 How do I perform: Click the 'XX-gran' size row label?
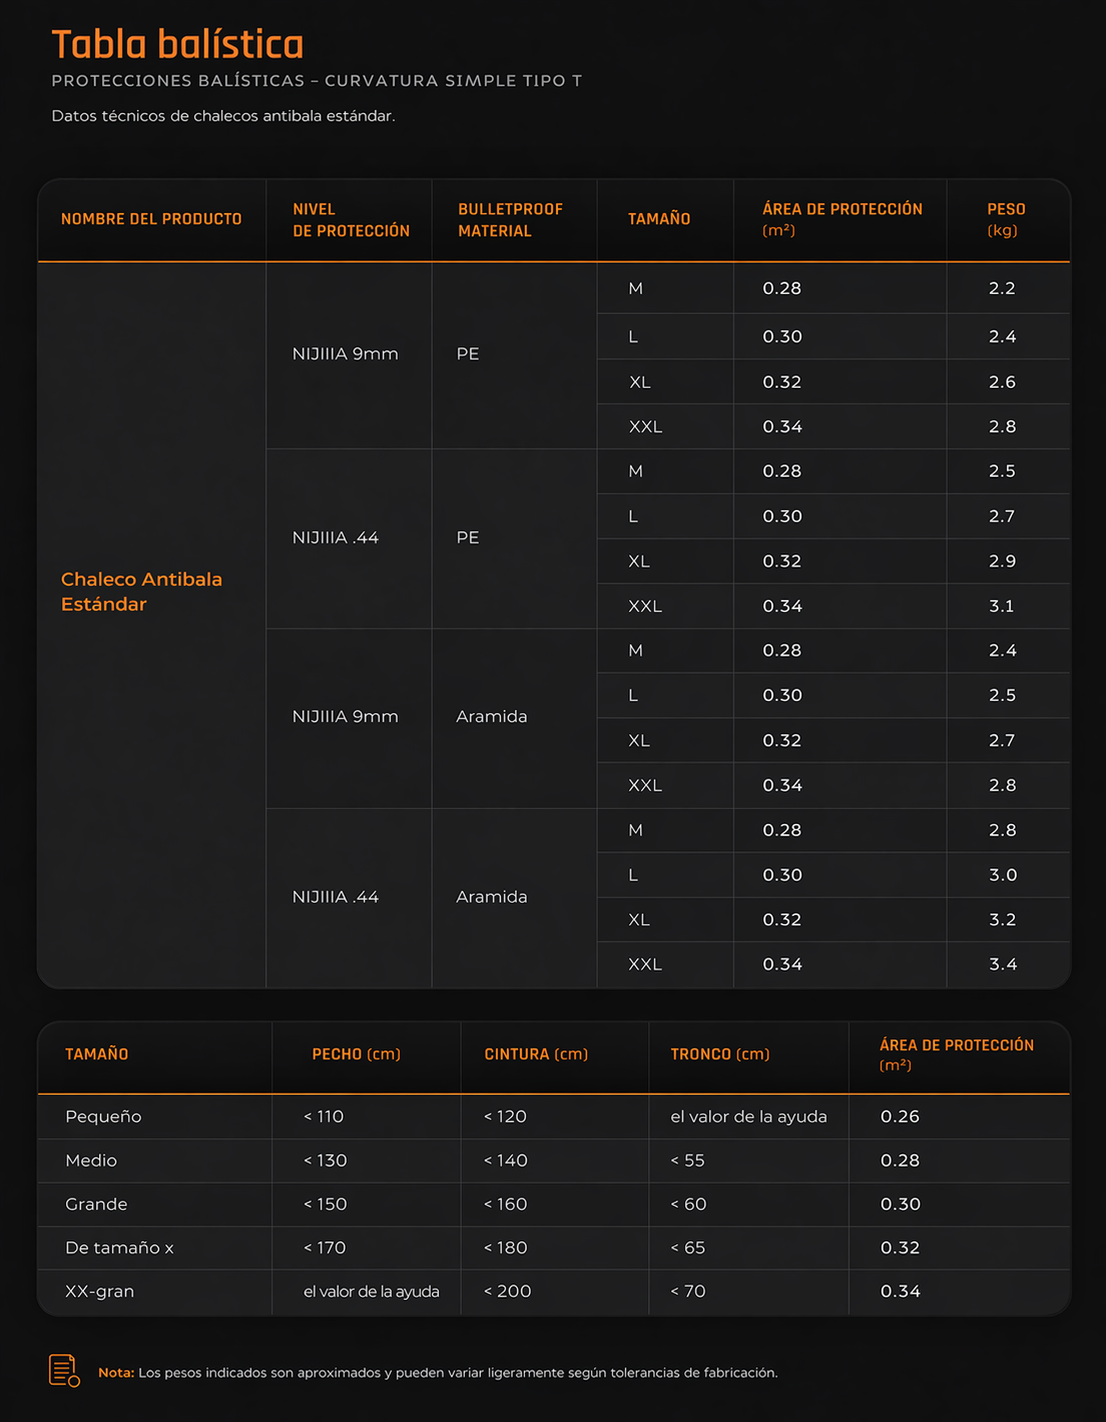[x=99, y=1291]
